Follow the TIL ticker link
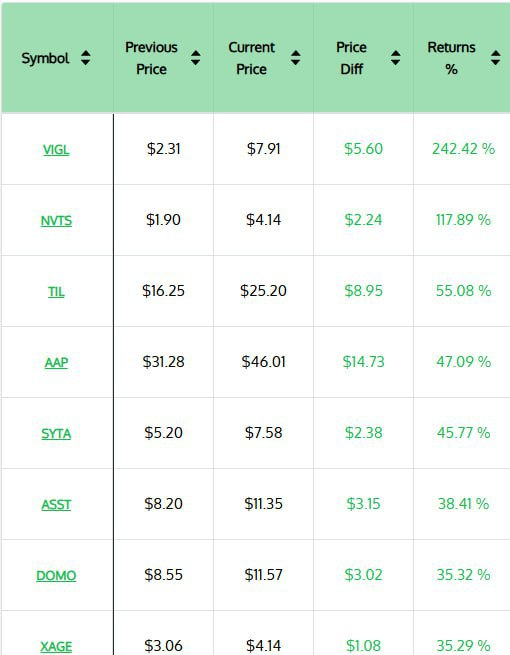This screenshot has width=510, height=655. click(56, 292)
